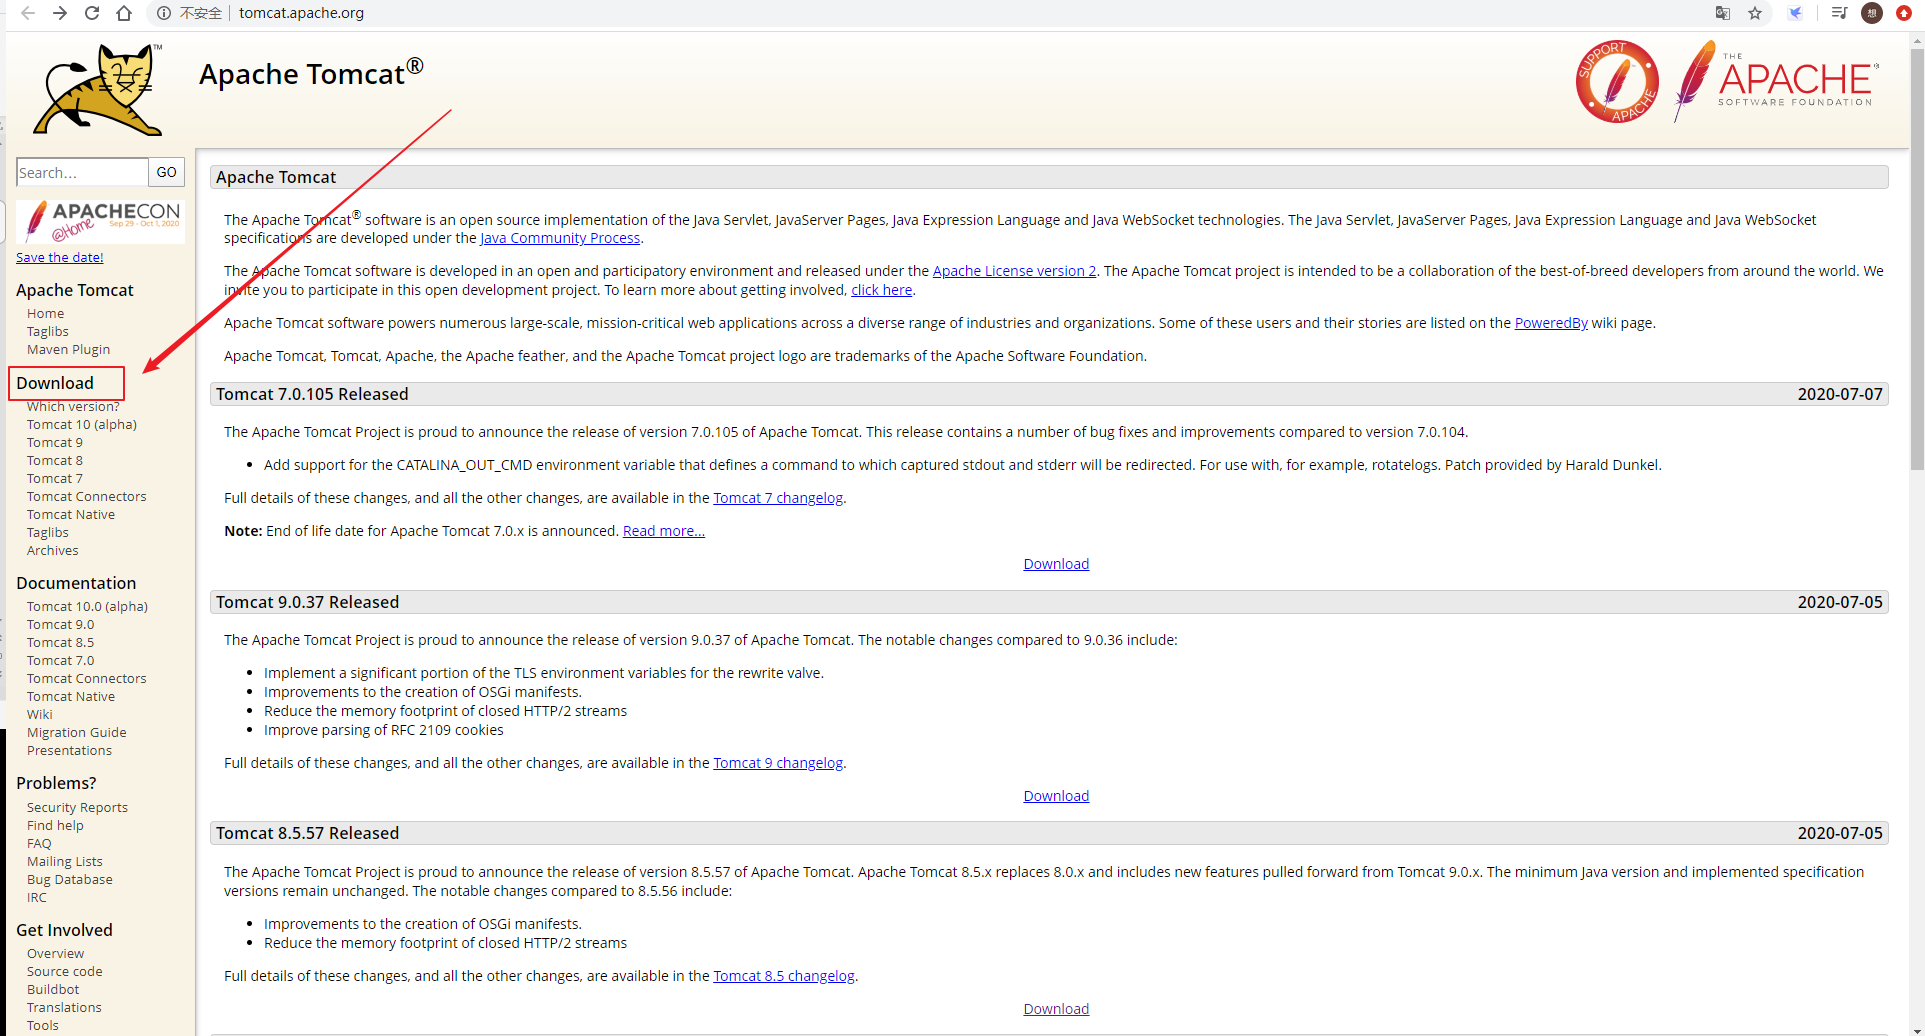1925x1036 pixels.
Task: Open the Tomcat 9 download link
Action: [x=55, y=442]
